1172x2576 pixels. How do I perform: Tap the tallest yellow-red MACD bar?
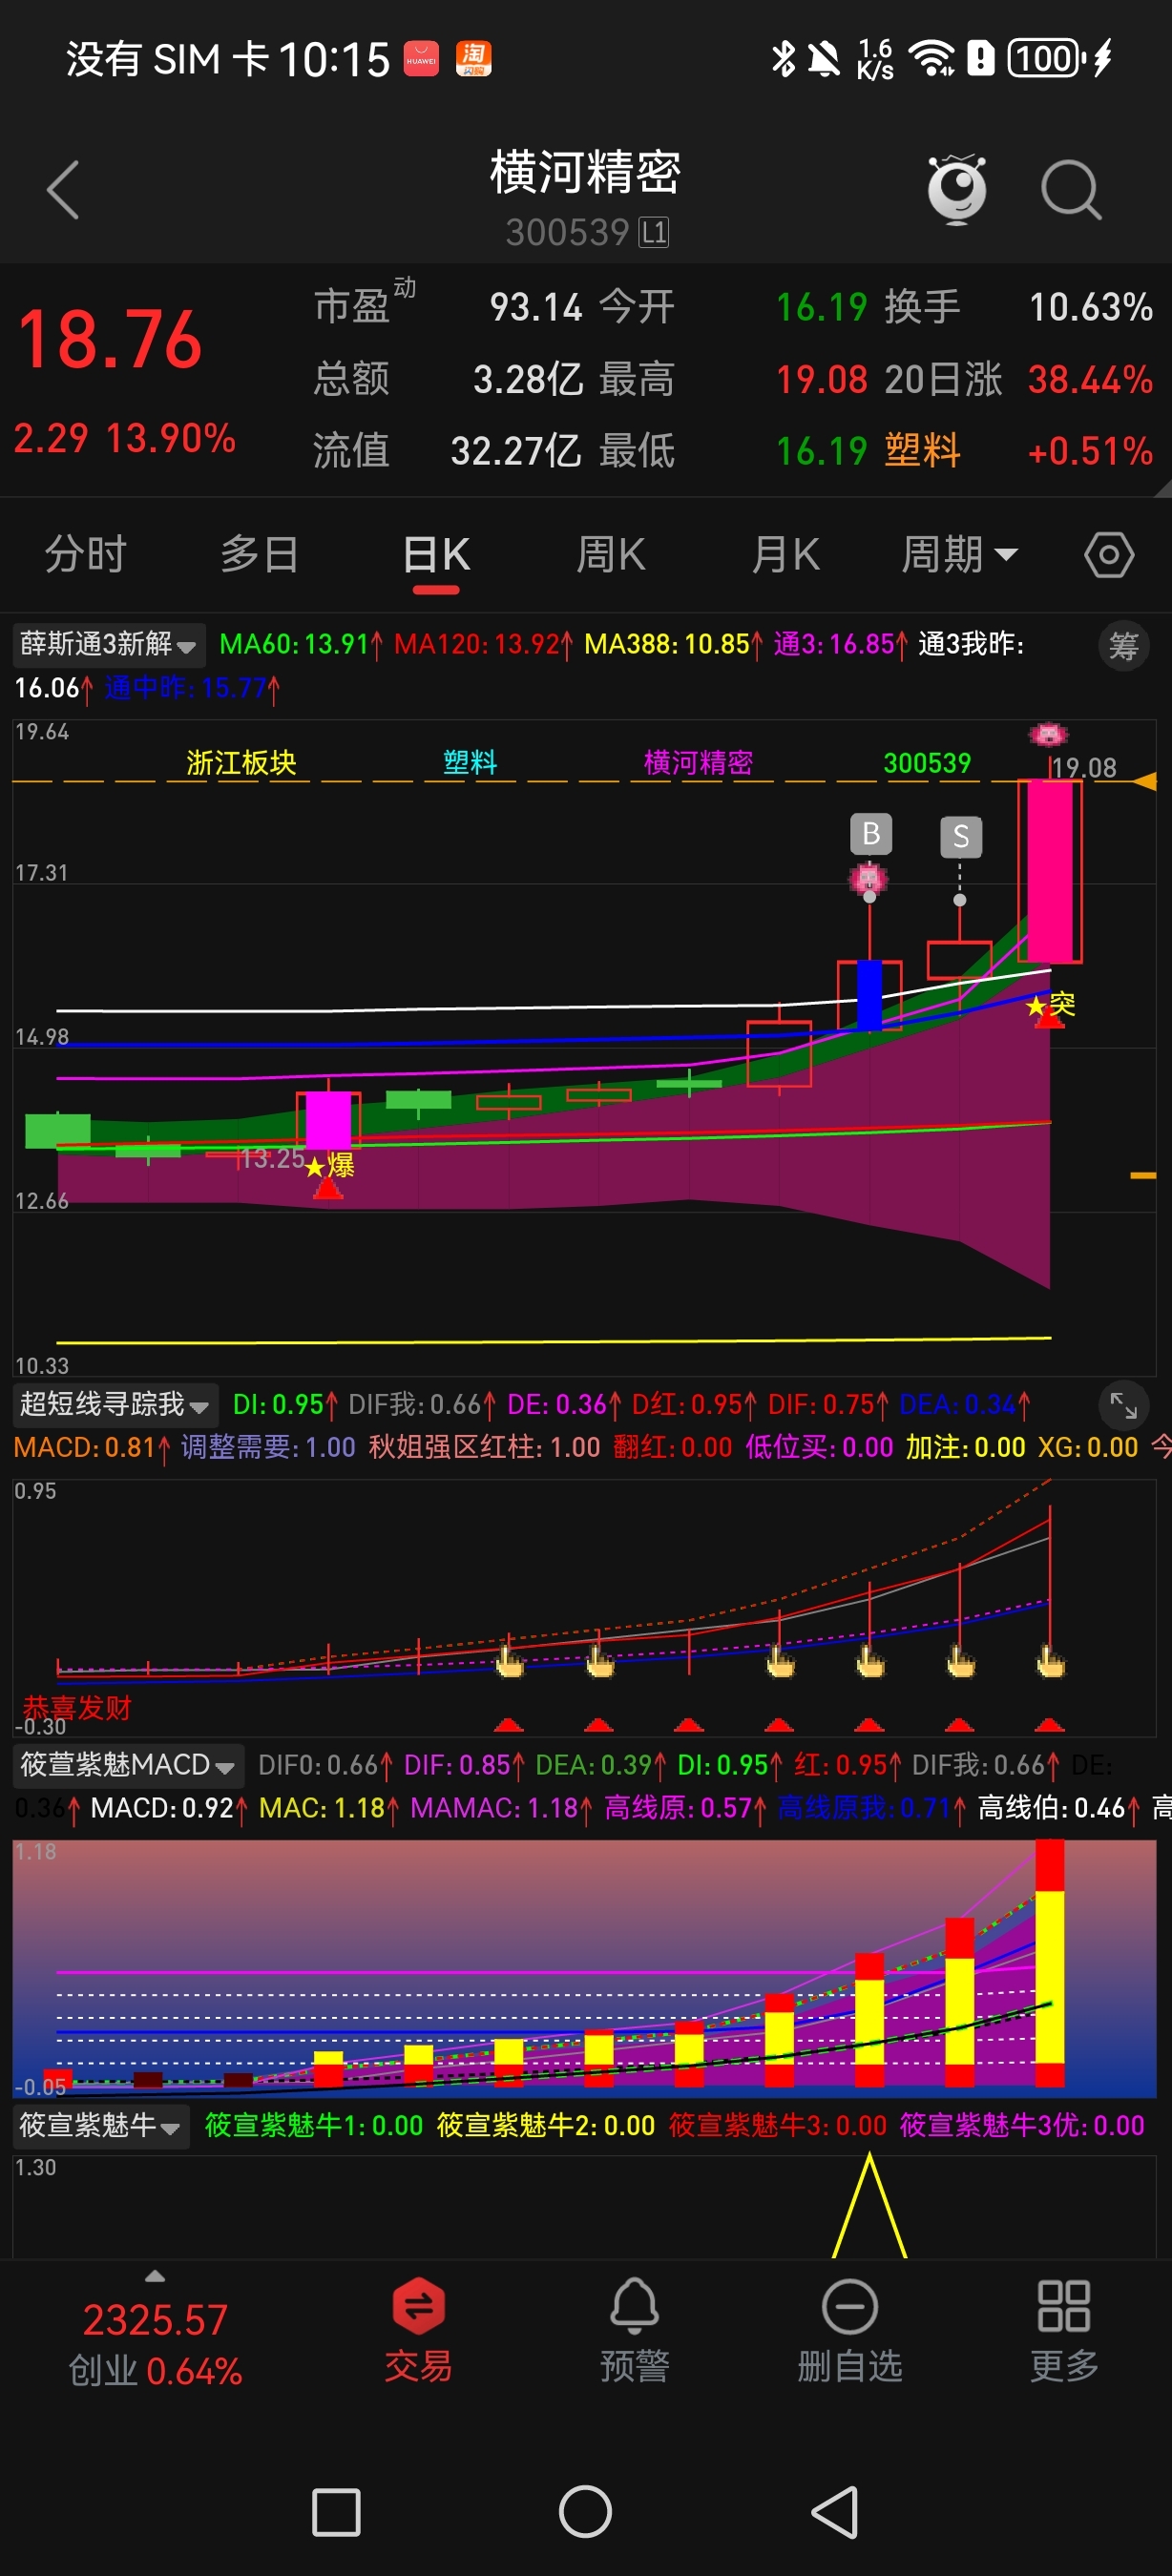pyautogui.click(x=1050, y=1962)
